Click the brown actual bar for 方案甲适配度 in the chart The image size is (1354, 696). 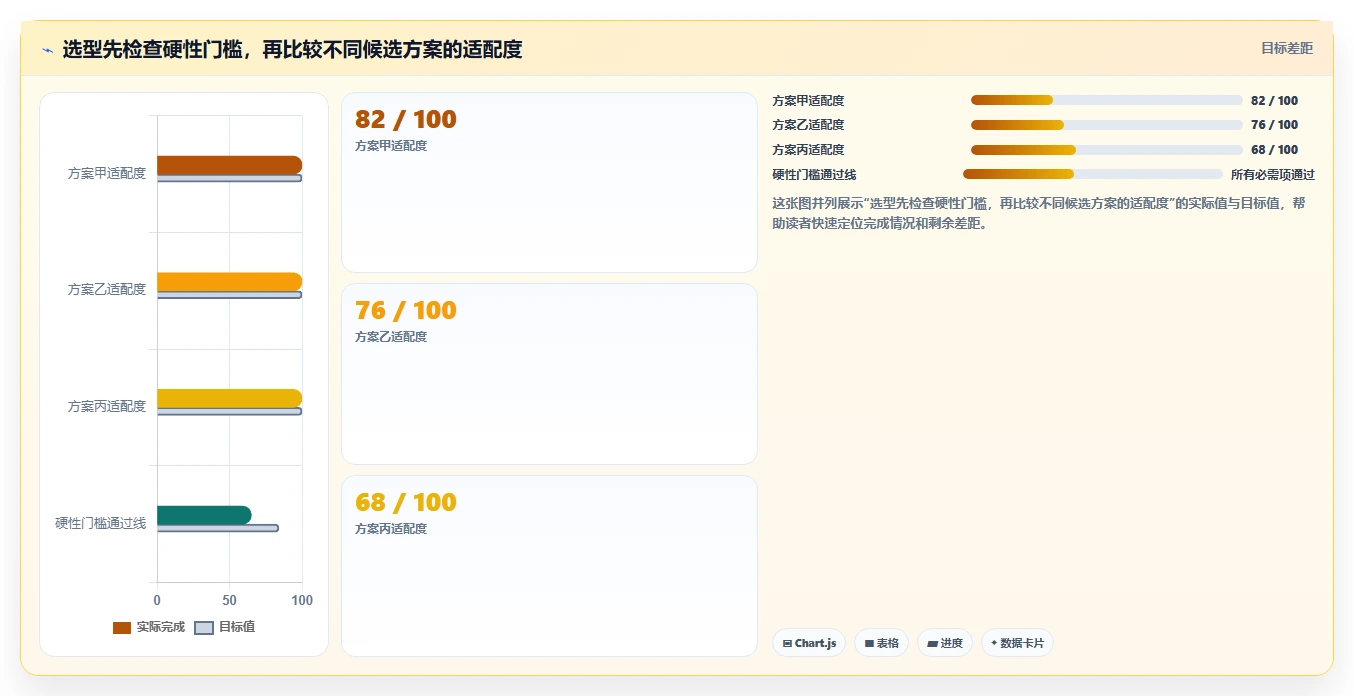point(229,165)
